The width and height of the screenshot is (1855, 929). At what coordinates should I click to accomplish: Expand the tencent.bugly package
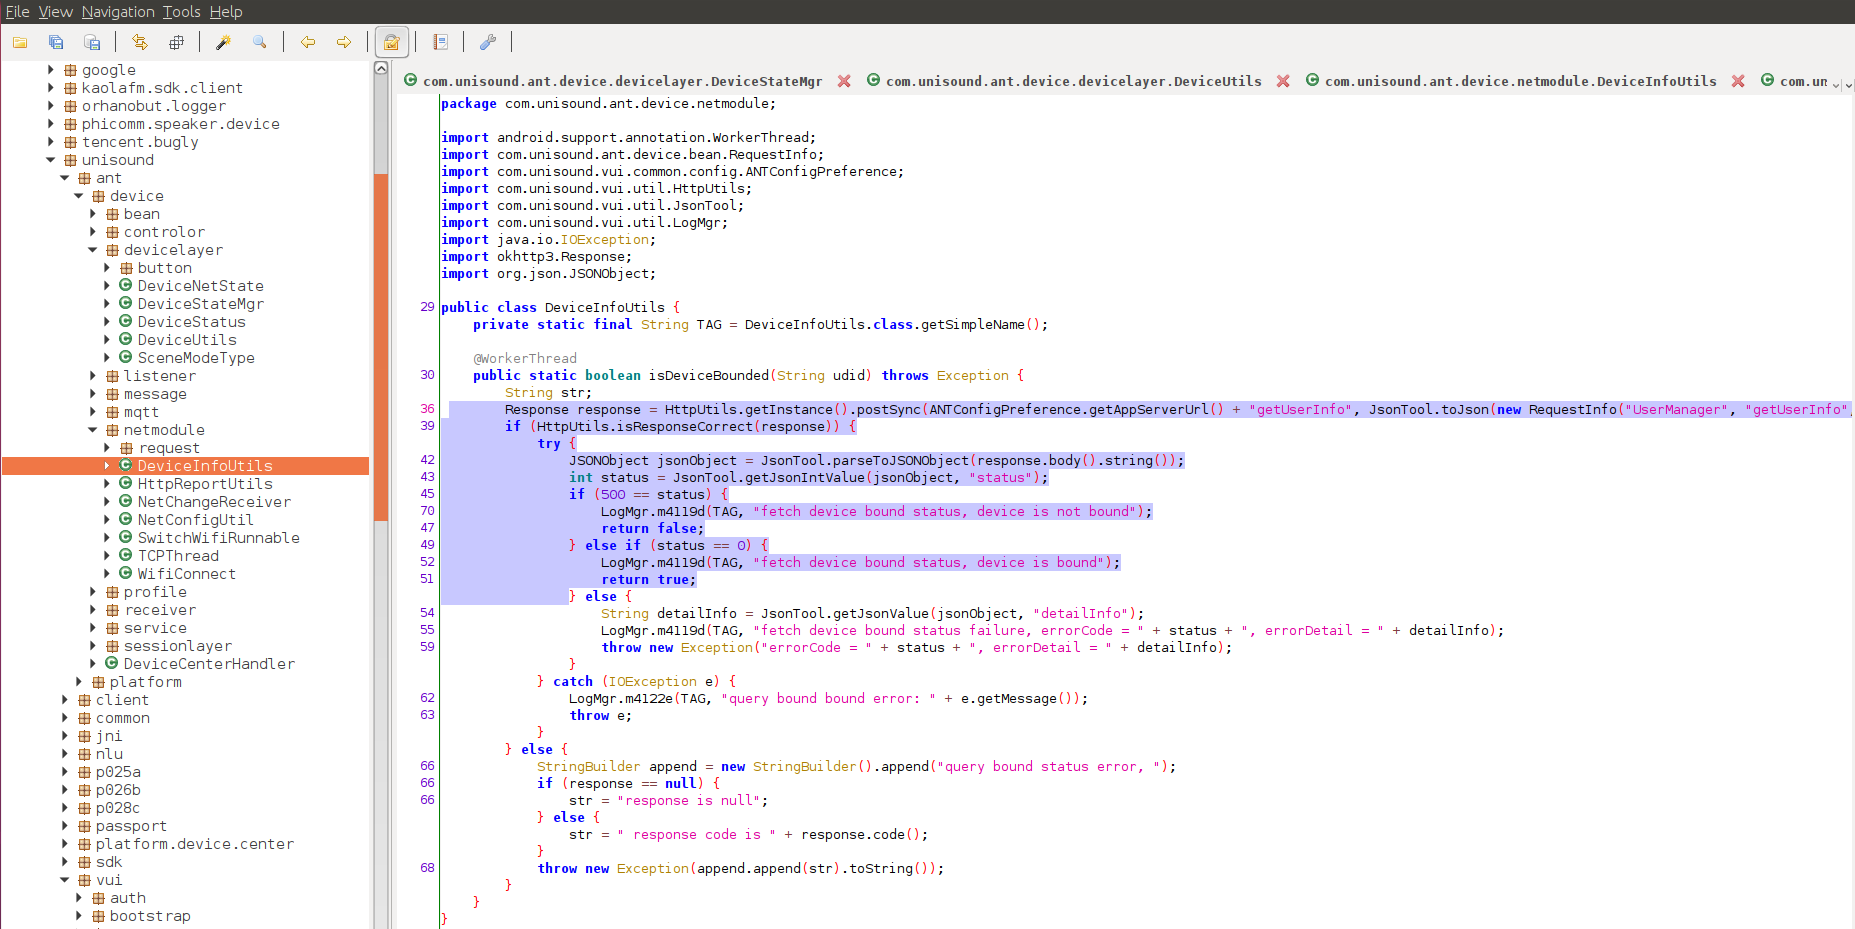point(51,142)
